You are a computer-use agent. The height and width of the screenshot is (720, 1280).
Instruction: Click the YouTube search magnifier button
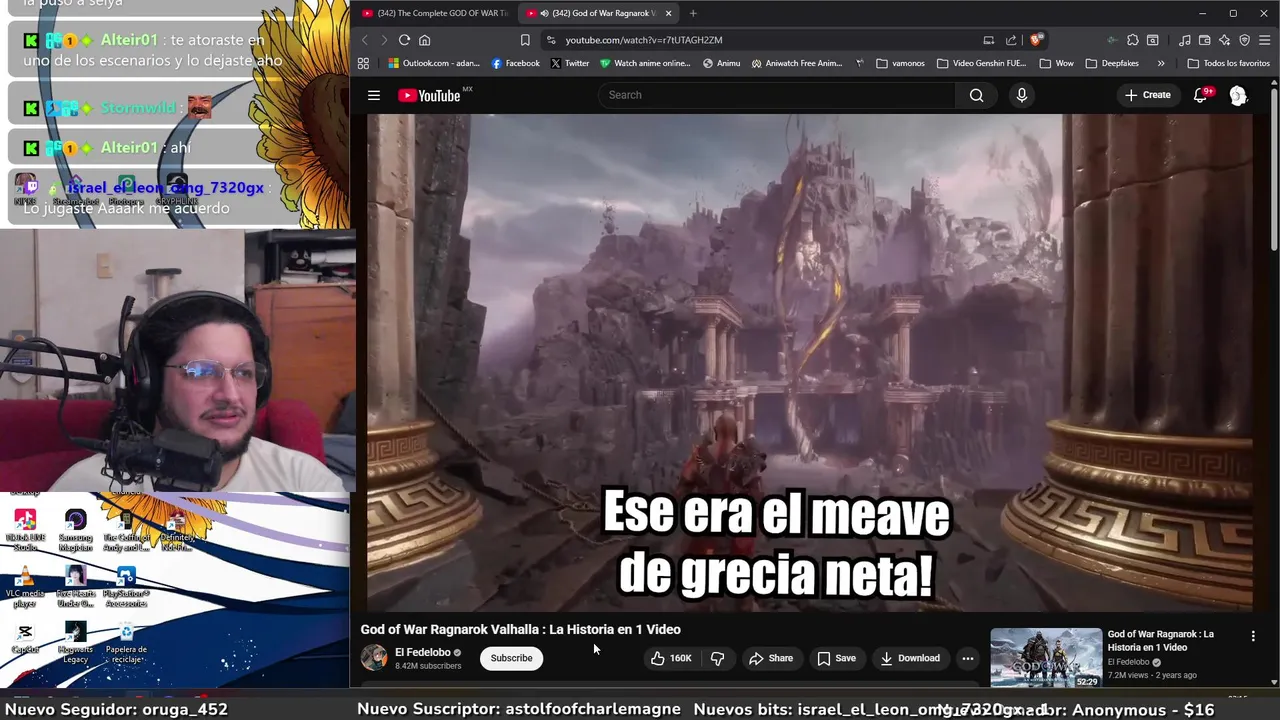pos(976,95)
